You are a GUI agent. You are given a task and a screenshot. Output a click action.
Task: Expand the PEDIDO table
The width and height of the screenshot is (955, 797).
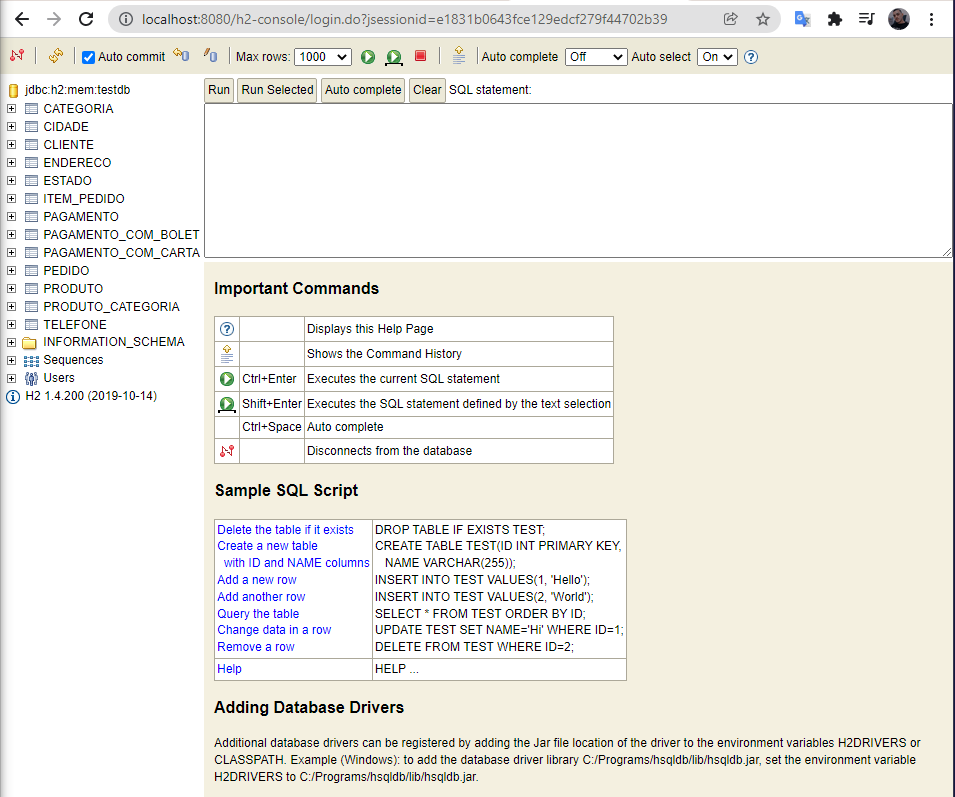pyautogui.click(x=9, y=270)
